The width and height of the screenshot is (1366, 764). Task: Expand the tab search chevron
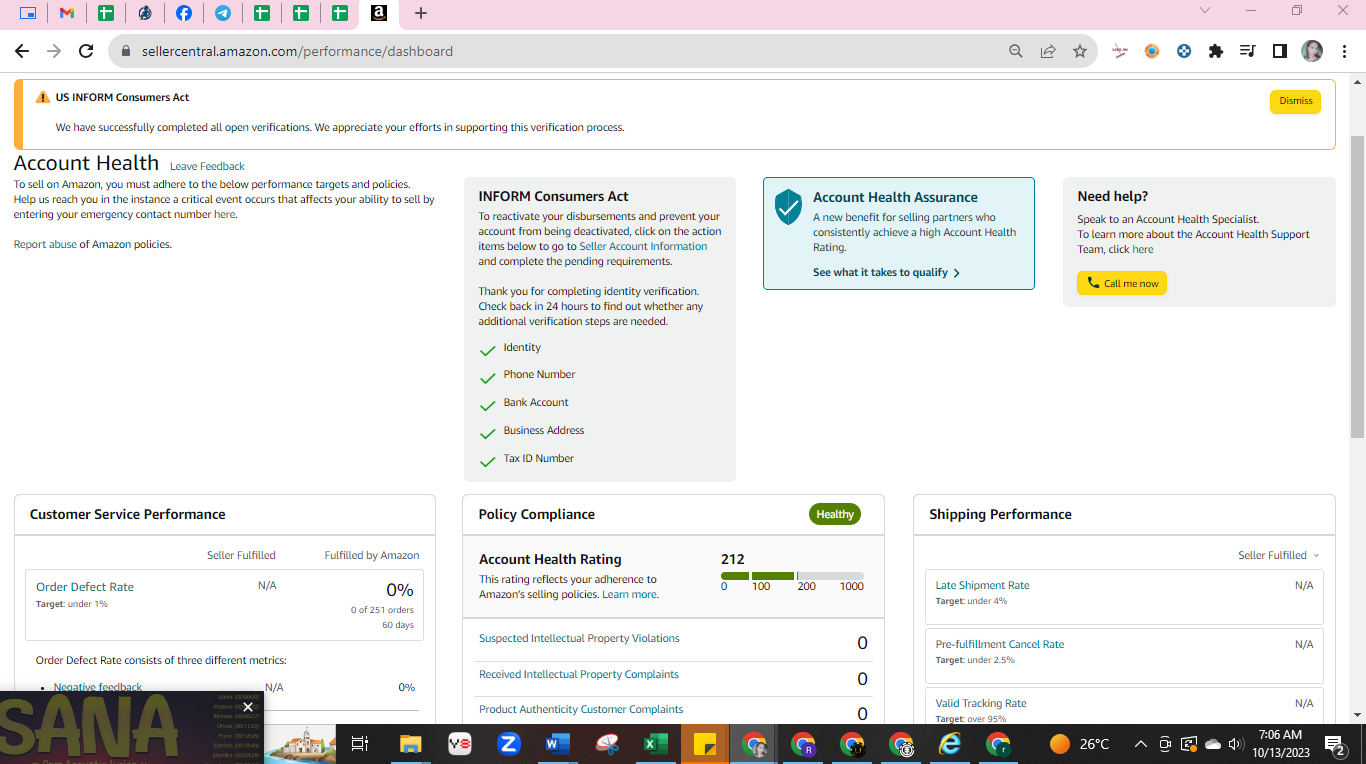point(1205,11)
